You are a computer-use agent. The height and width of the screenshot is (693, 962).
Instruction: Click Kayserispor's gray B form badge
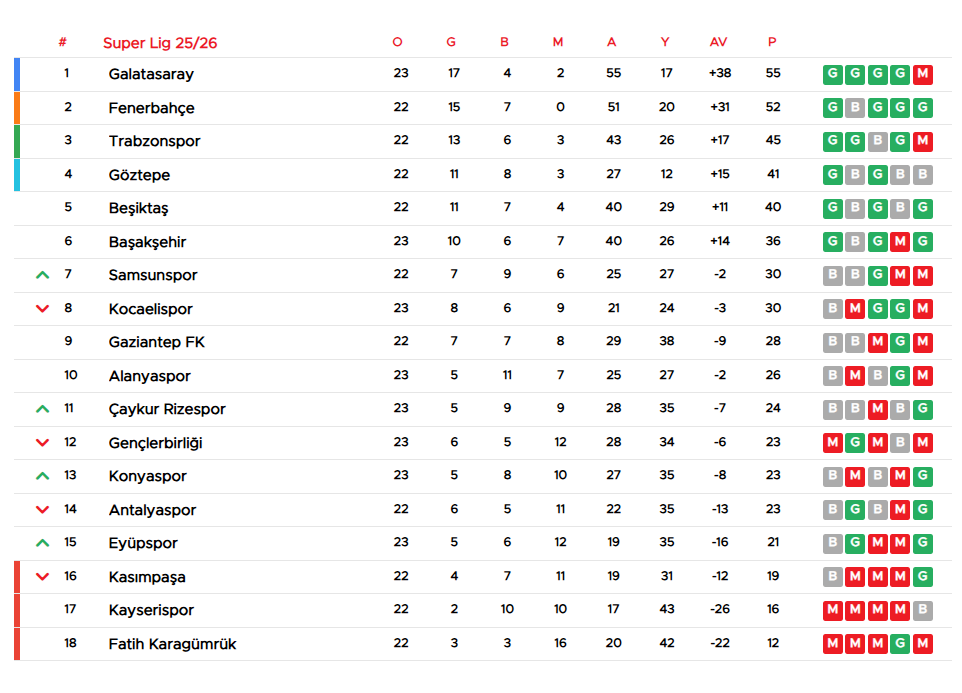(923, 610)
